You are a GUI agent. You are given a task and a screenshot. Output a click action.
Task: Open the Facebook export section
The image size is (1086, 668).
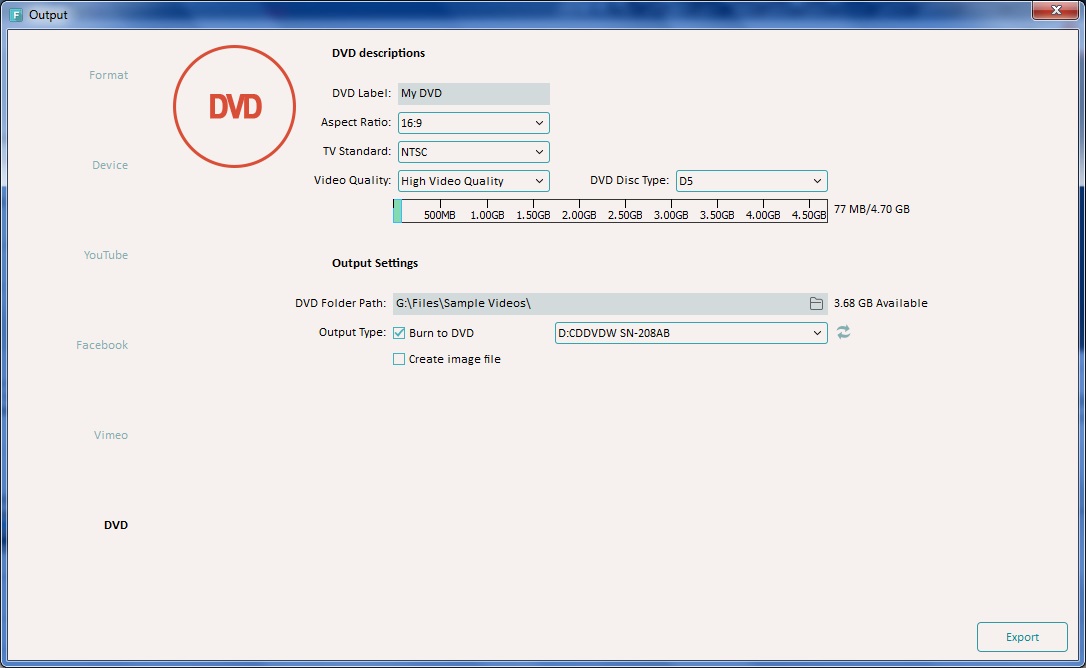(x=102, y=344)
